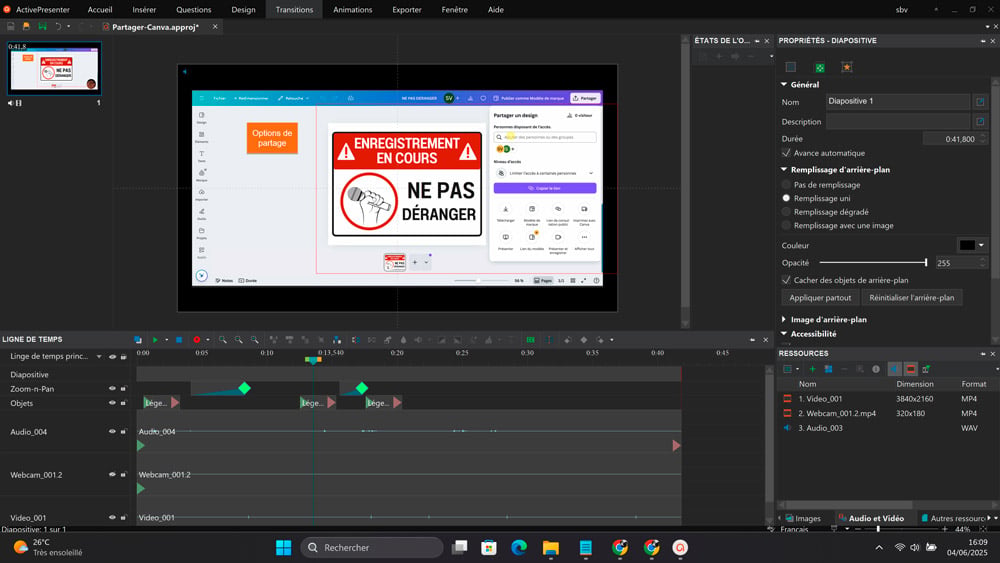This screenshot has height=563, width=1000.
Task: Click the green plus icon in Ressources toolbar
Action: pos(812,369)
